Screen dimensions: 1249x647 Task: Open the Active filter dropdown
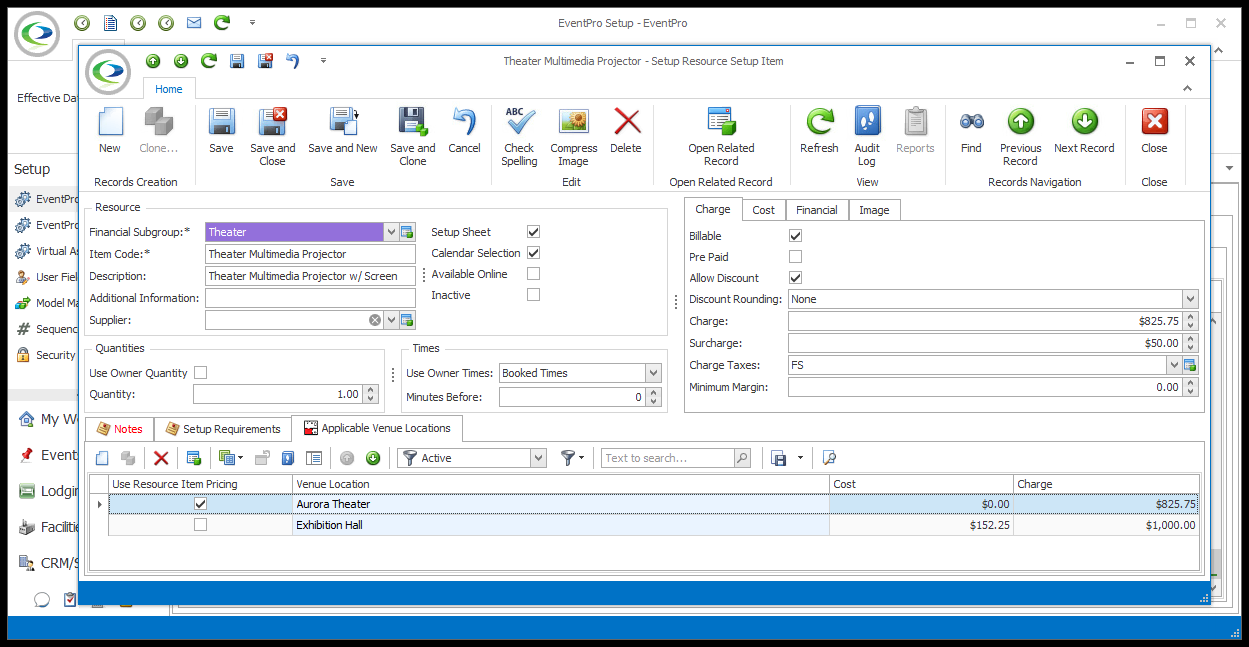coord(539,458)
